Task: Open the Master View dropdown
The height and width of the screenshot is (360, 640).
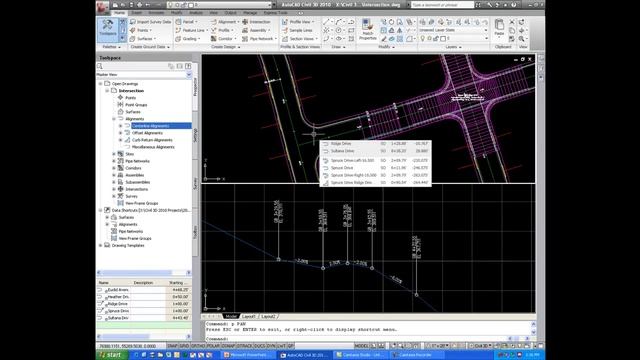Action: pyautogui.click(x=189, y=75)
